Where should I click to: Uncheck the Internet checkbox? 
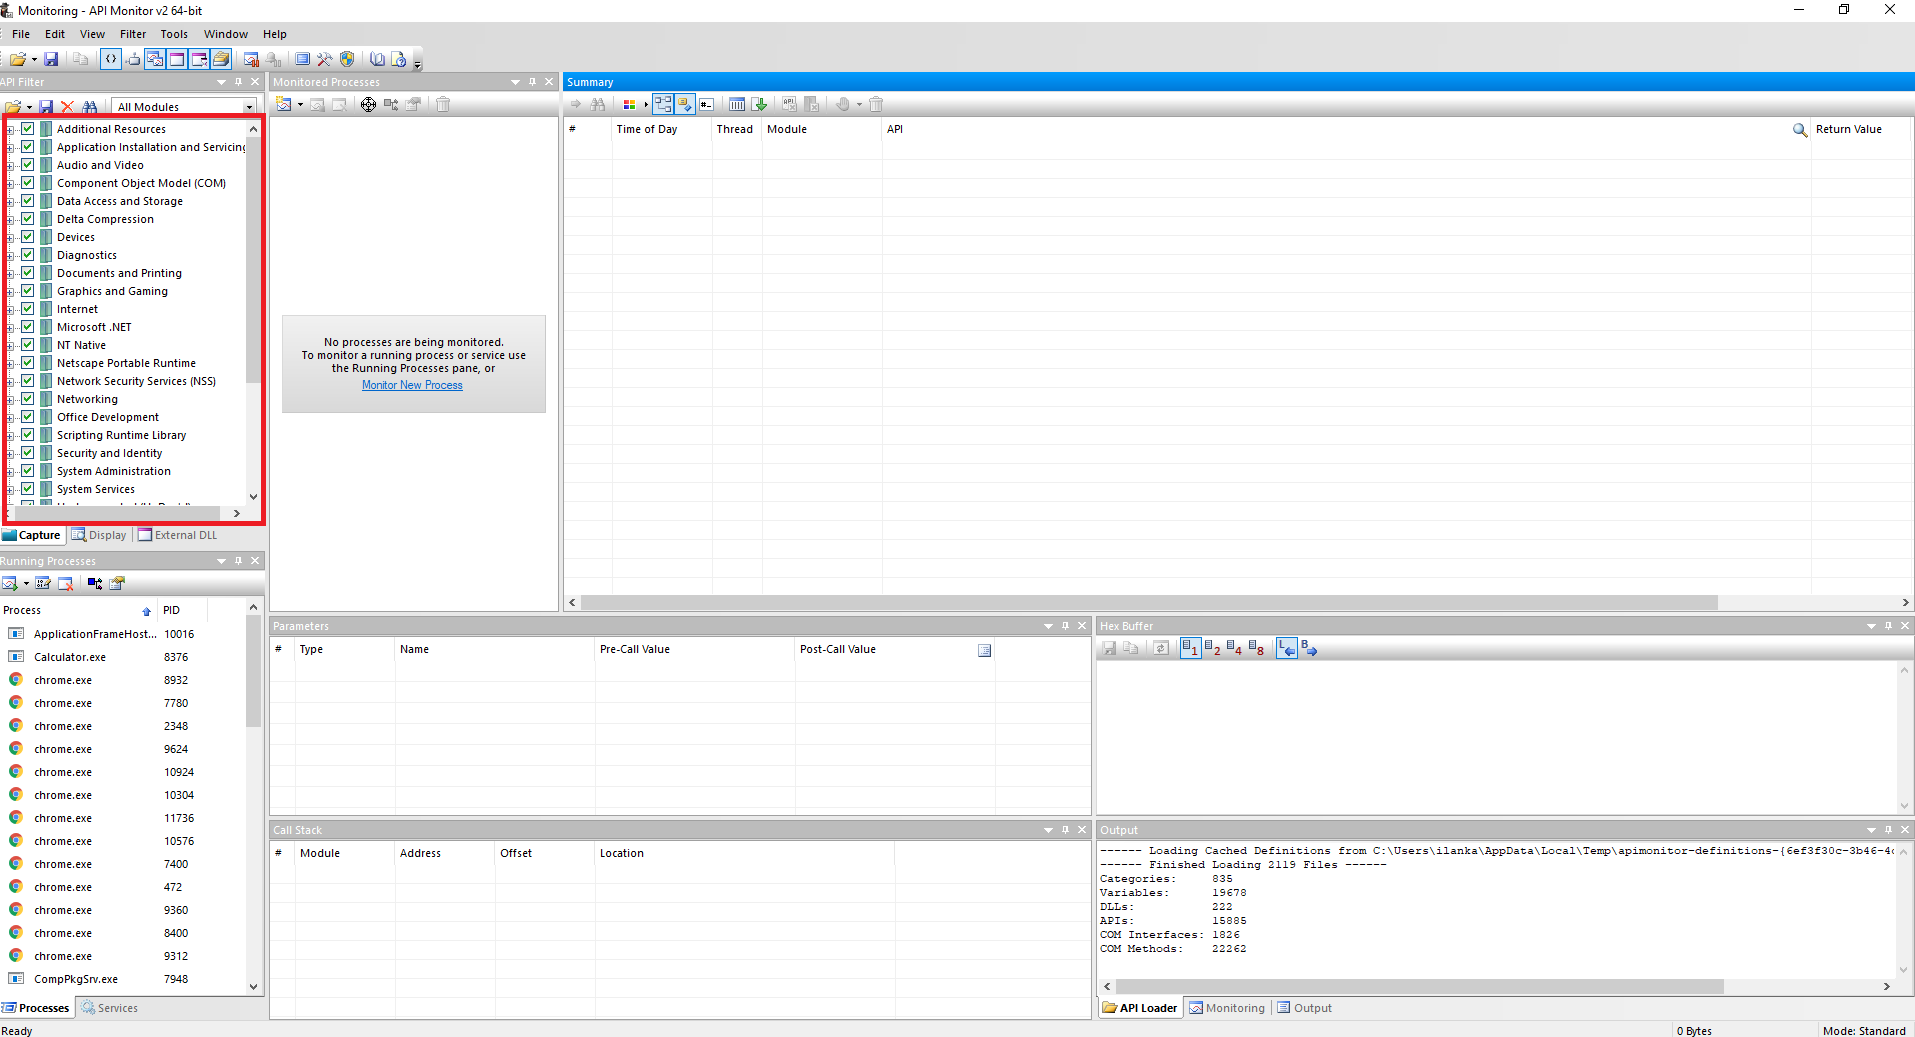click(x=28, y=309)
